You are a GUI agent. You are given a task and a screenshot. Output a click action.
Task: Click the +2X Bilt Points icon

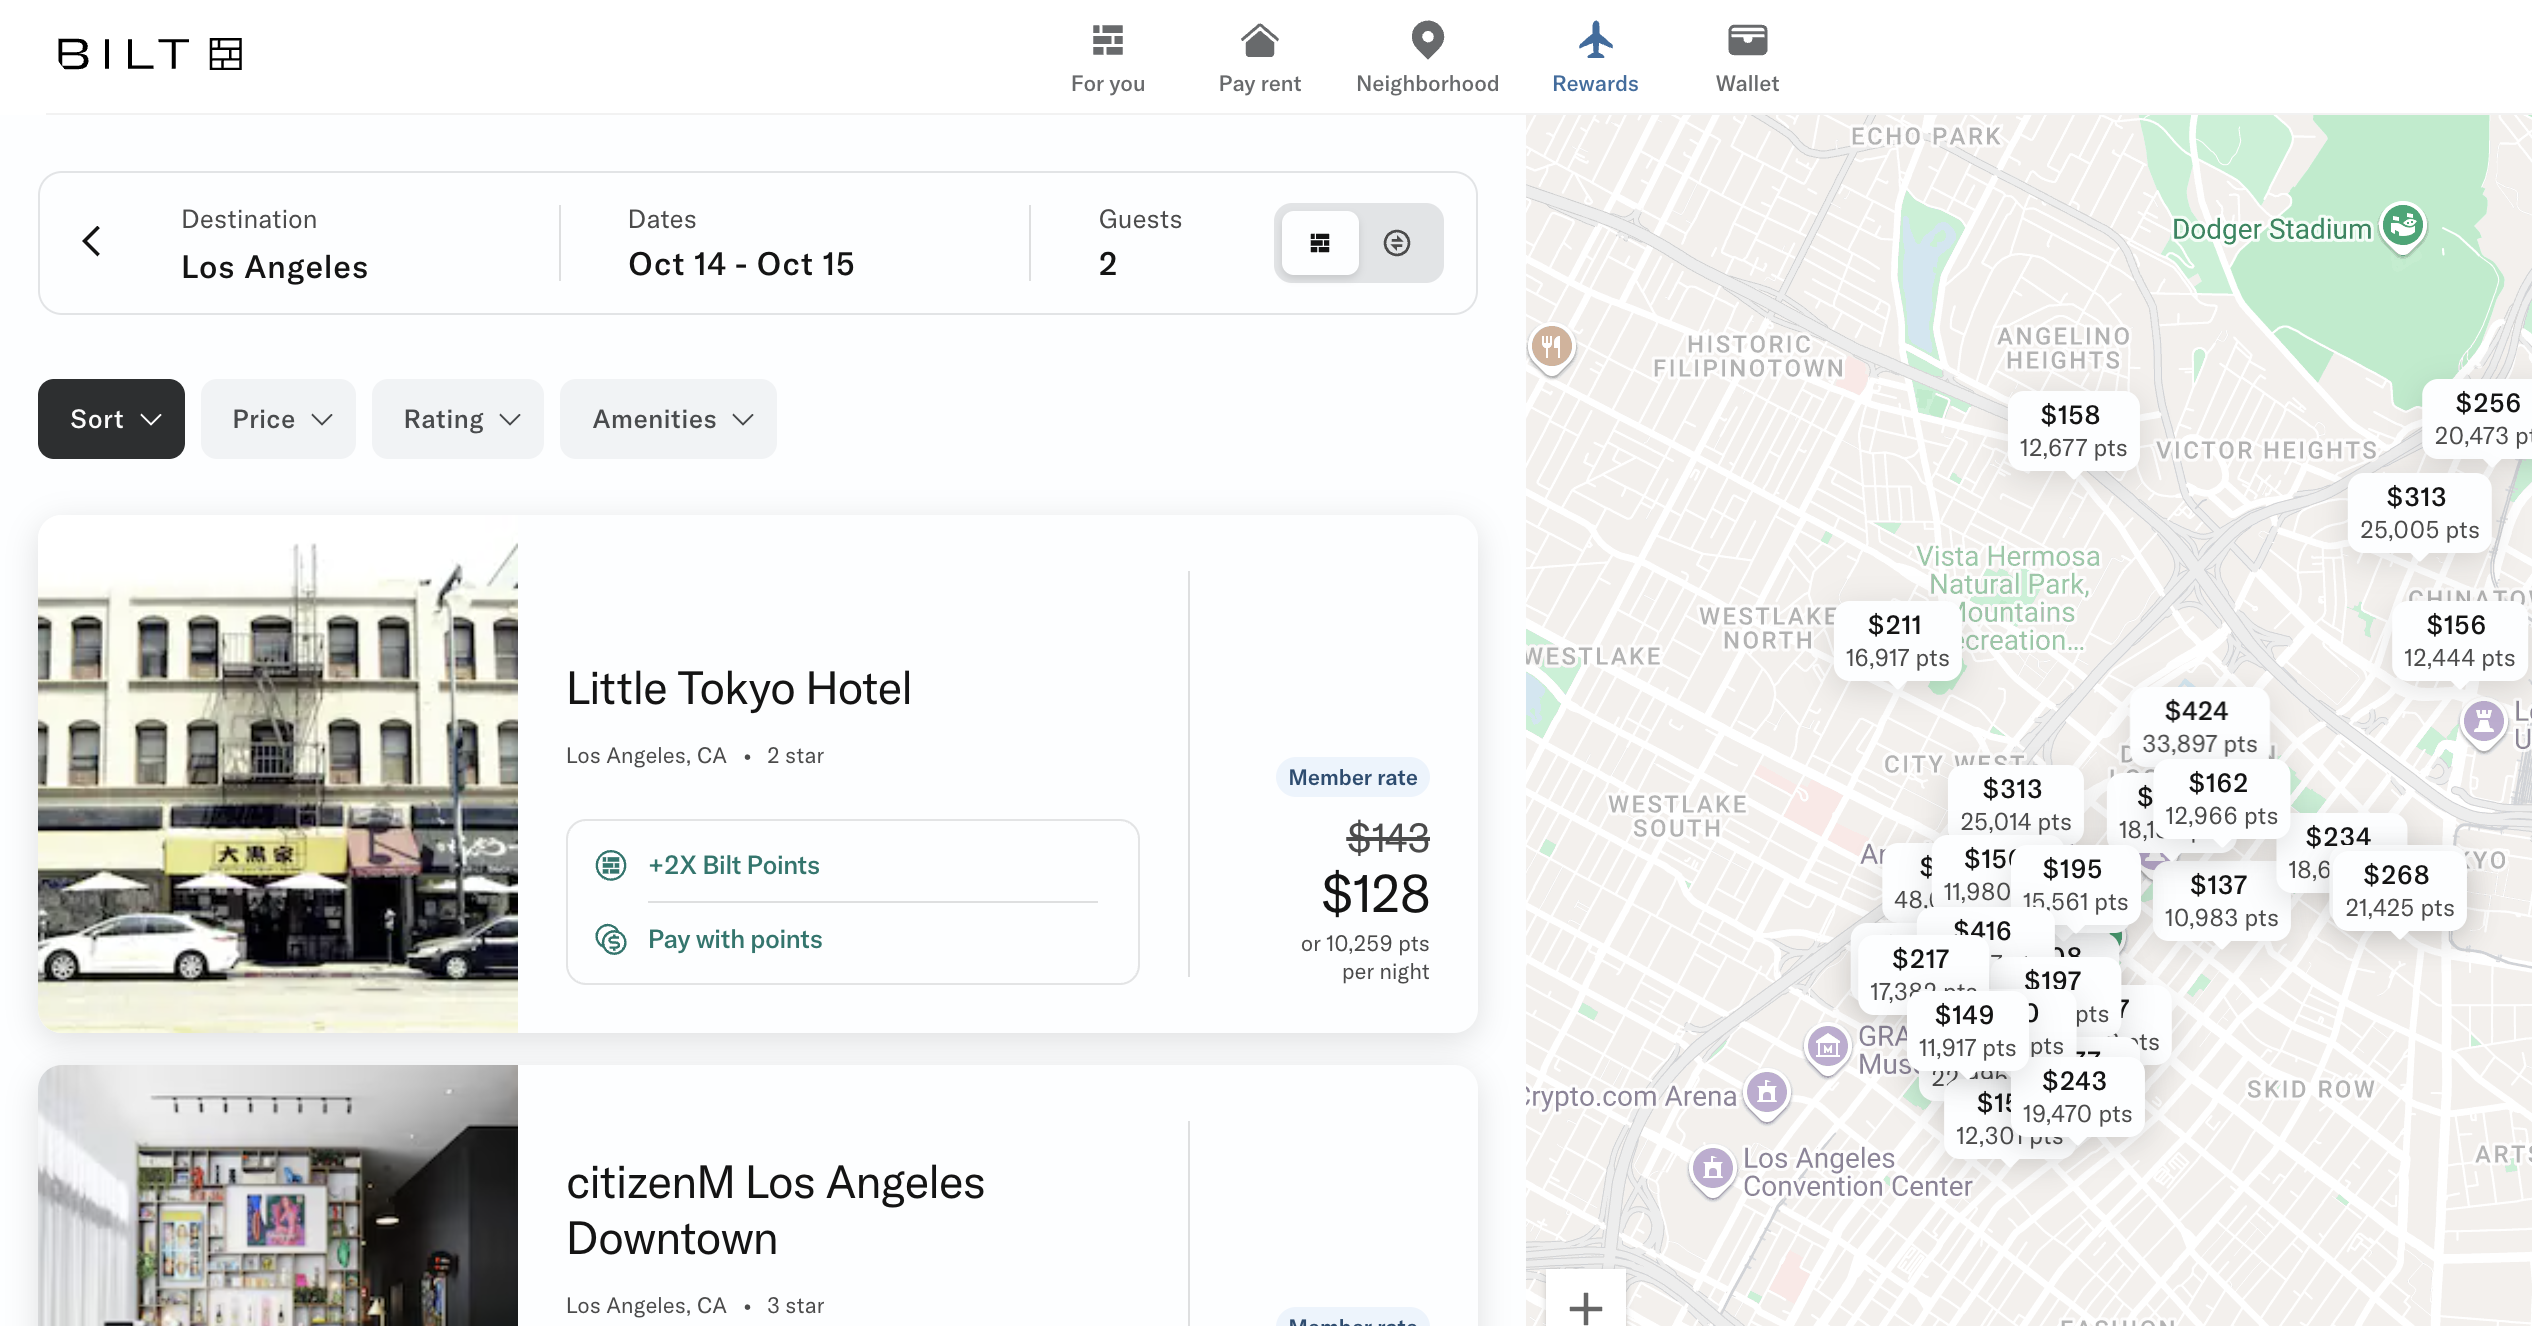point(611,865)
